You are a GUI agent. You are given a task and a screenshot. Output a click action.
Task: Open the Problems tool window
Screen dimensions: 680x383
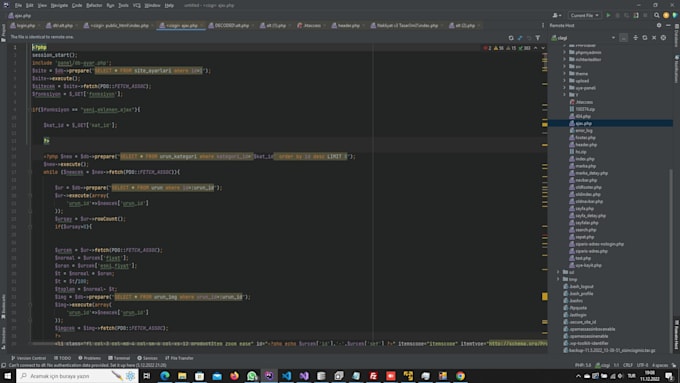89,358
